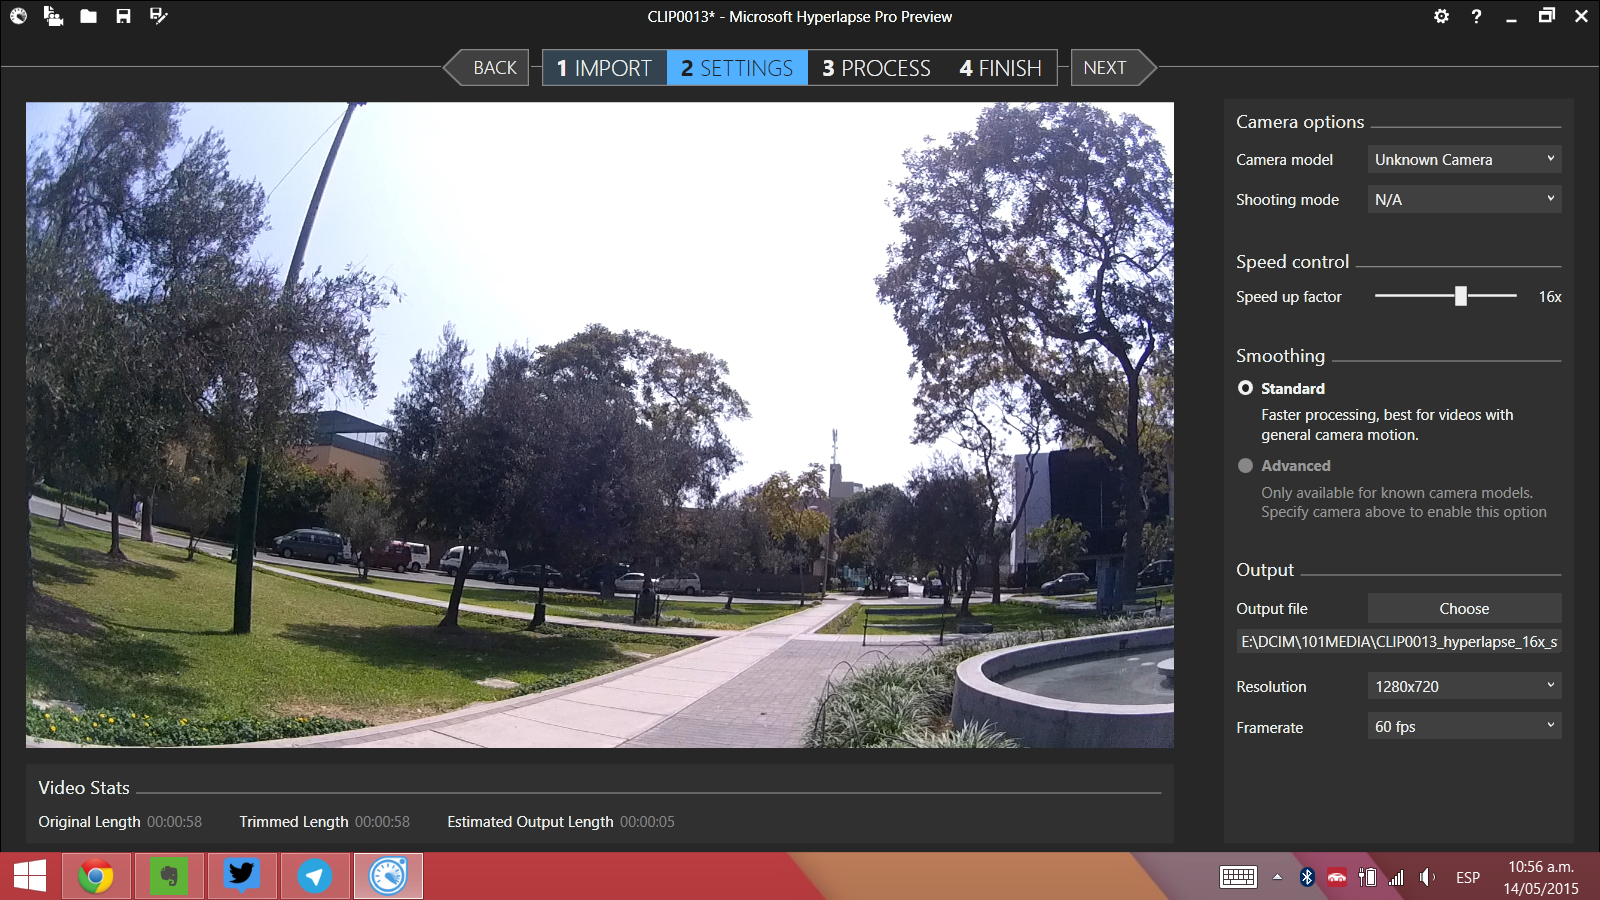Viewport: 1600px width, 900px height.
Task: Click the Speed up factor slider handle
Action: point(1461,296)
